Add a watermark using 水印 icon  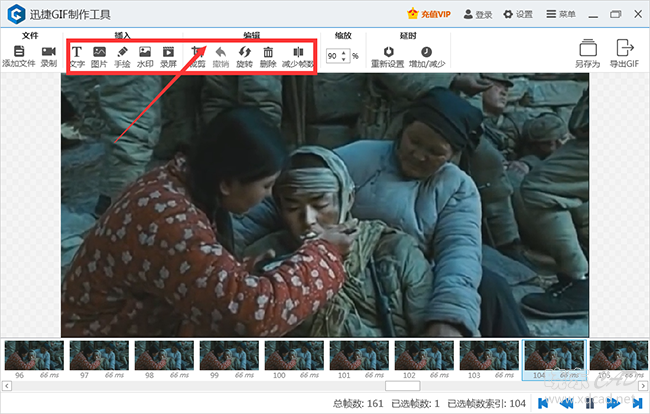click(x=145, y=52)
